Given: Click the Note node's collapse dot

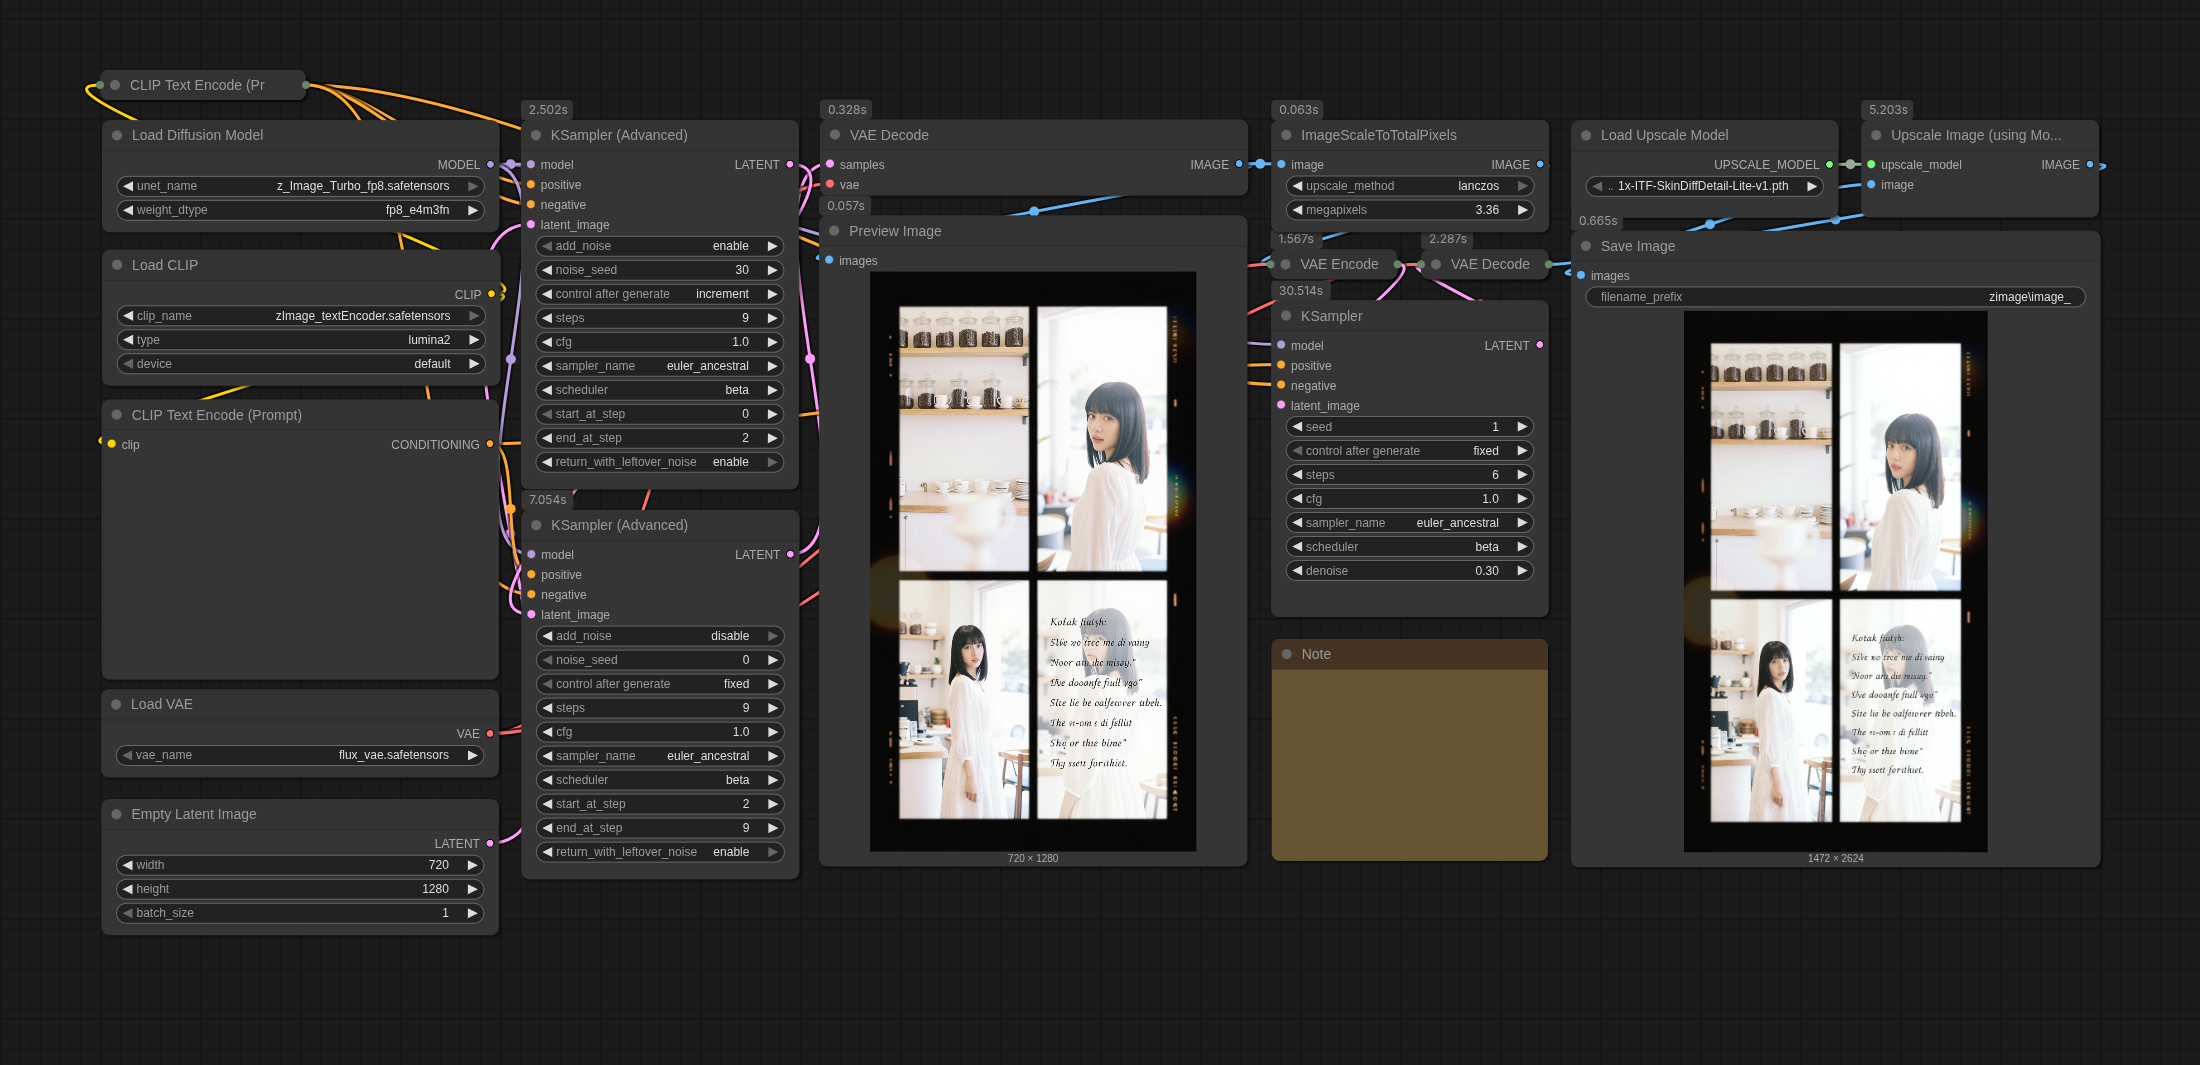Looking at the screenshot, I should (1287, 654).
